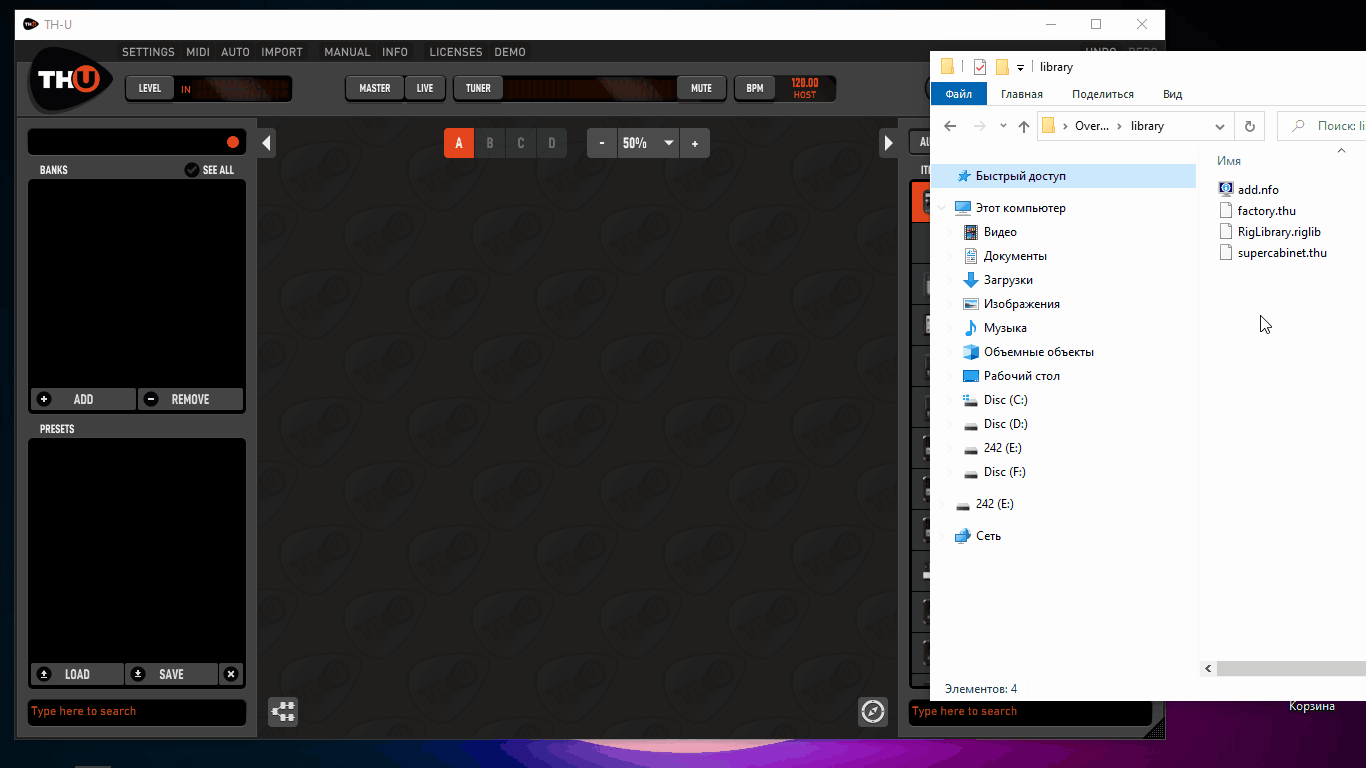
Task: Select scene B
Action: (490, 143)
